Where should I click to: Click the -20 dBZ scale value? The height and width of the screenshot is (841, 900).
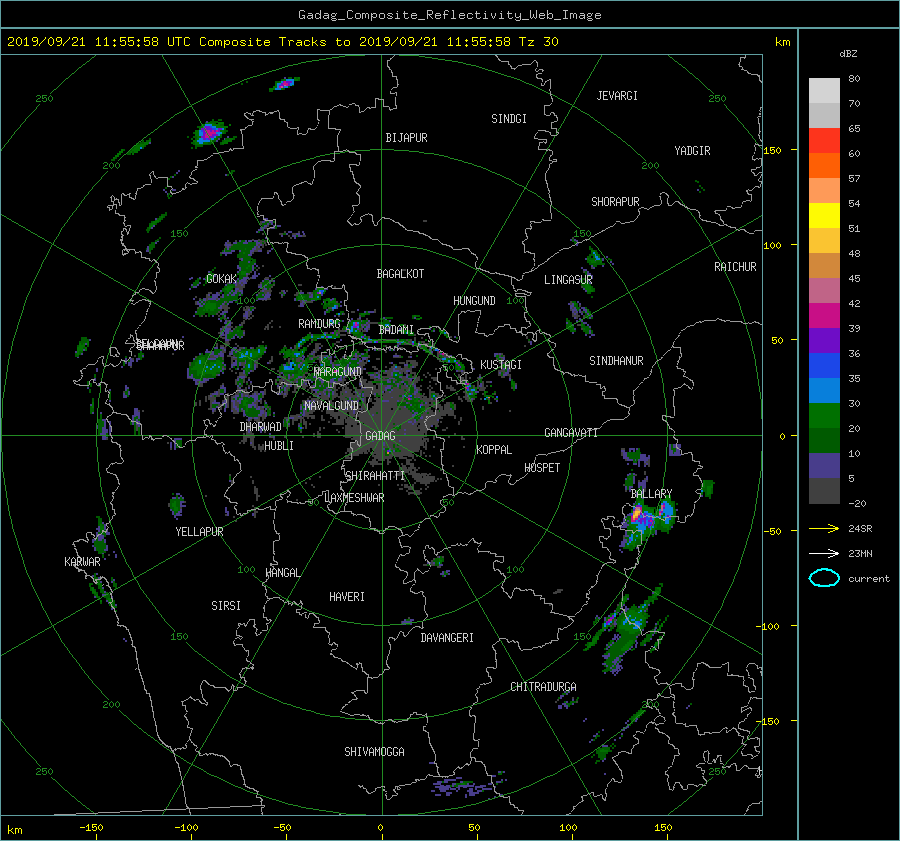point(857,503)
